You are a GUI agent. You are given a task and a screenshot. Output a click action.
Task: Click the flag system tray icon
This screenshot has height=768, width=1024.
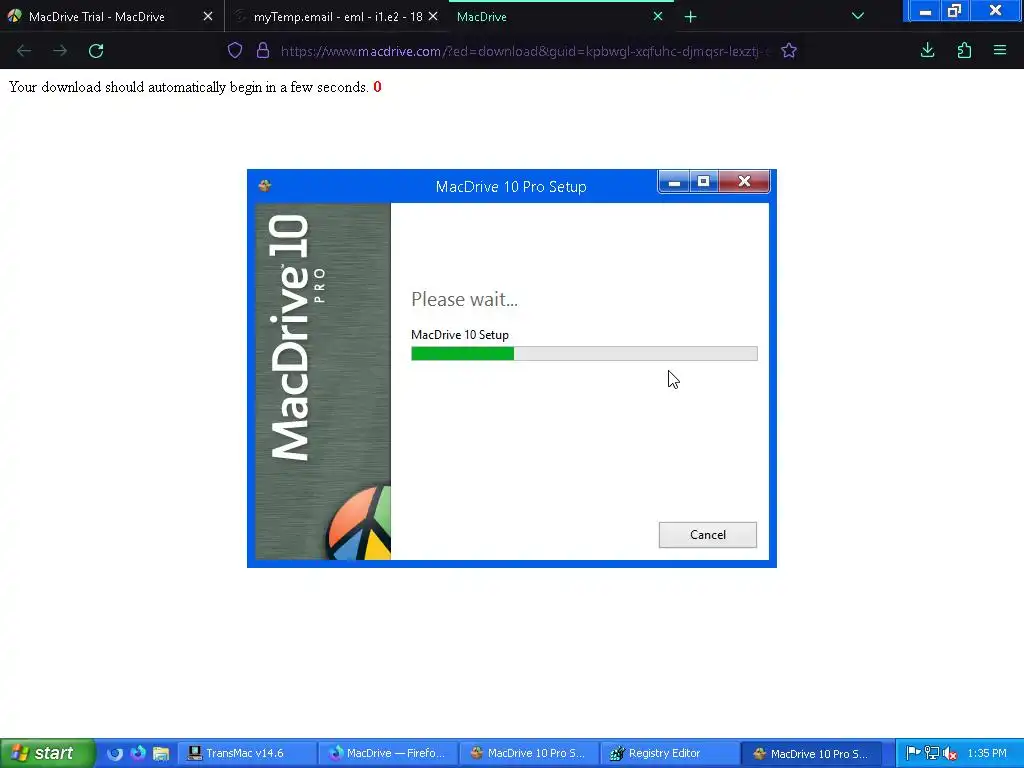(914, 754)
